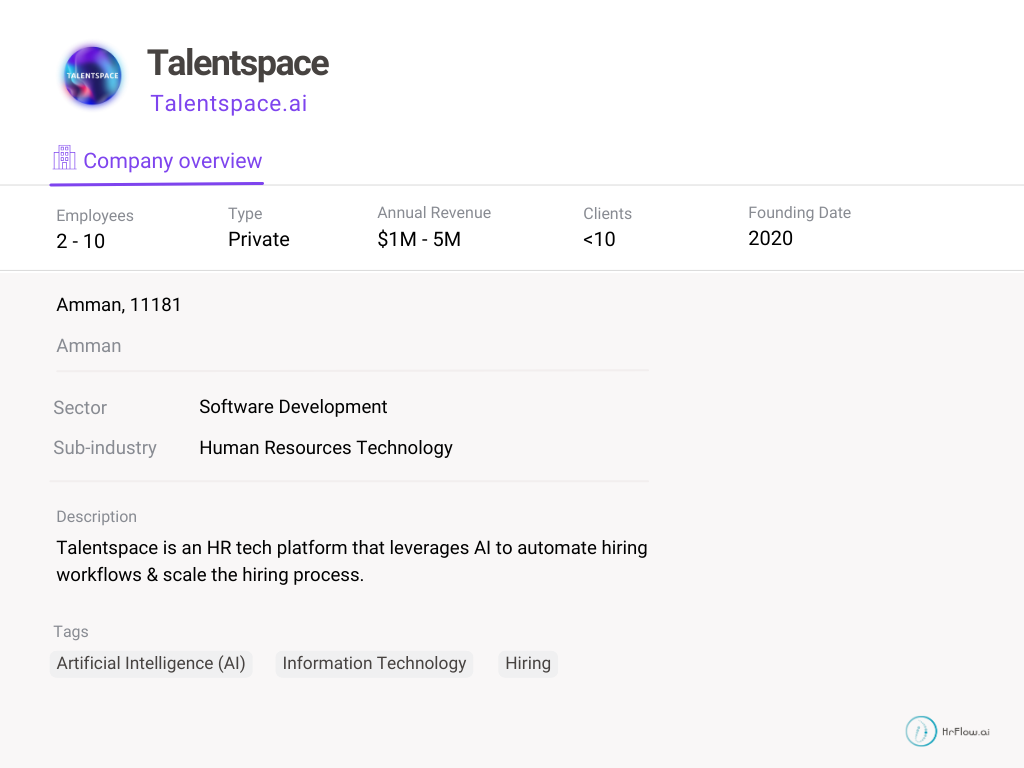Click sub-industry Human Resources Technology
Viewport: 1024px width, 768px height.
click(326, 448)
